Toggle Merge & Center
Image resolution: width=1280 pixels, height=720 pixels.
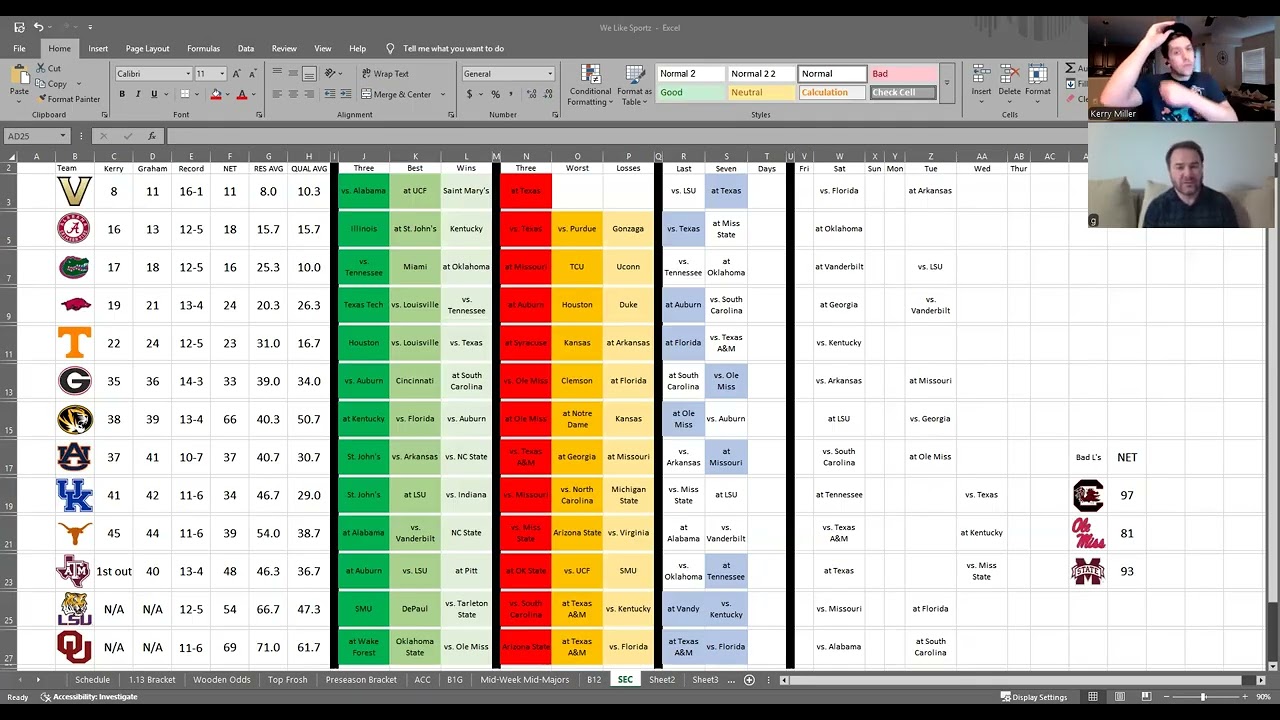[x=396, y=94]
